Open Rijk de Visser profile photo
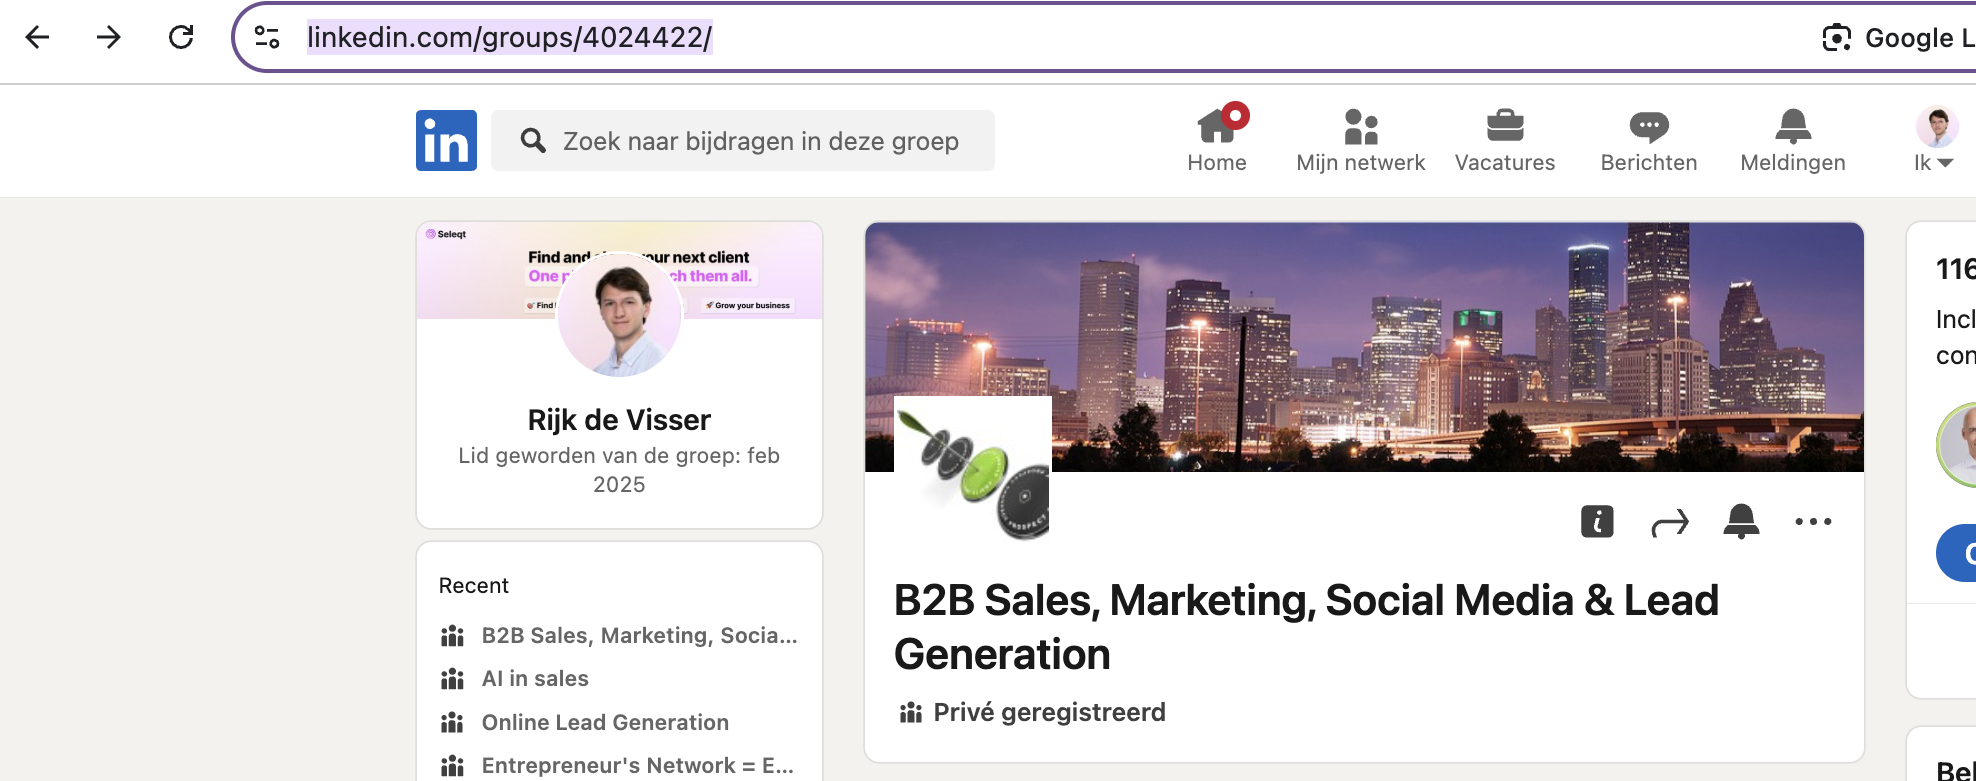The height and width of the screenshot is (781, 1976). (619, 314)
